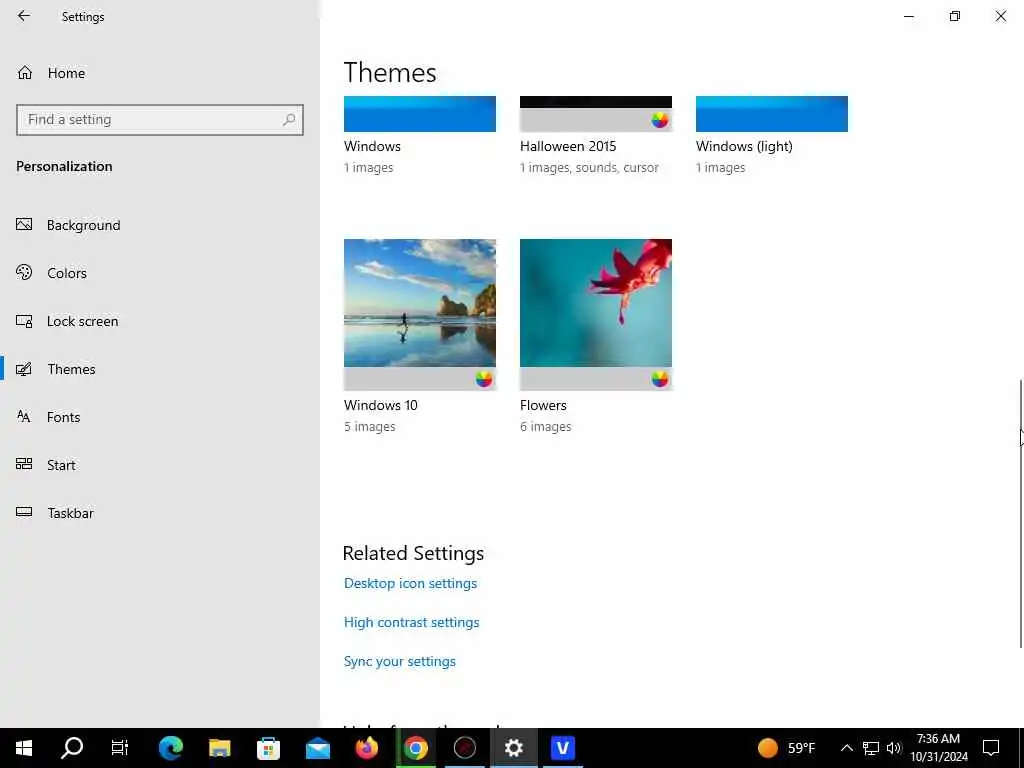Open weather widget showing 59°F
This screenshot has height=768, width=1024.
pos(786,748)
